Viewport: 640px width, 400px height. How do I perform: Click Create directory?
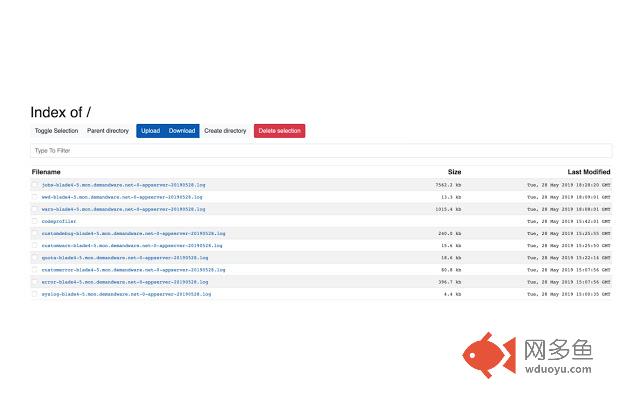[225, 131]
